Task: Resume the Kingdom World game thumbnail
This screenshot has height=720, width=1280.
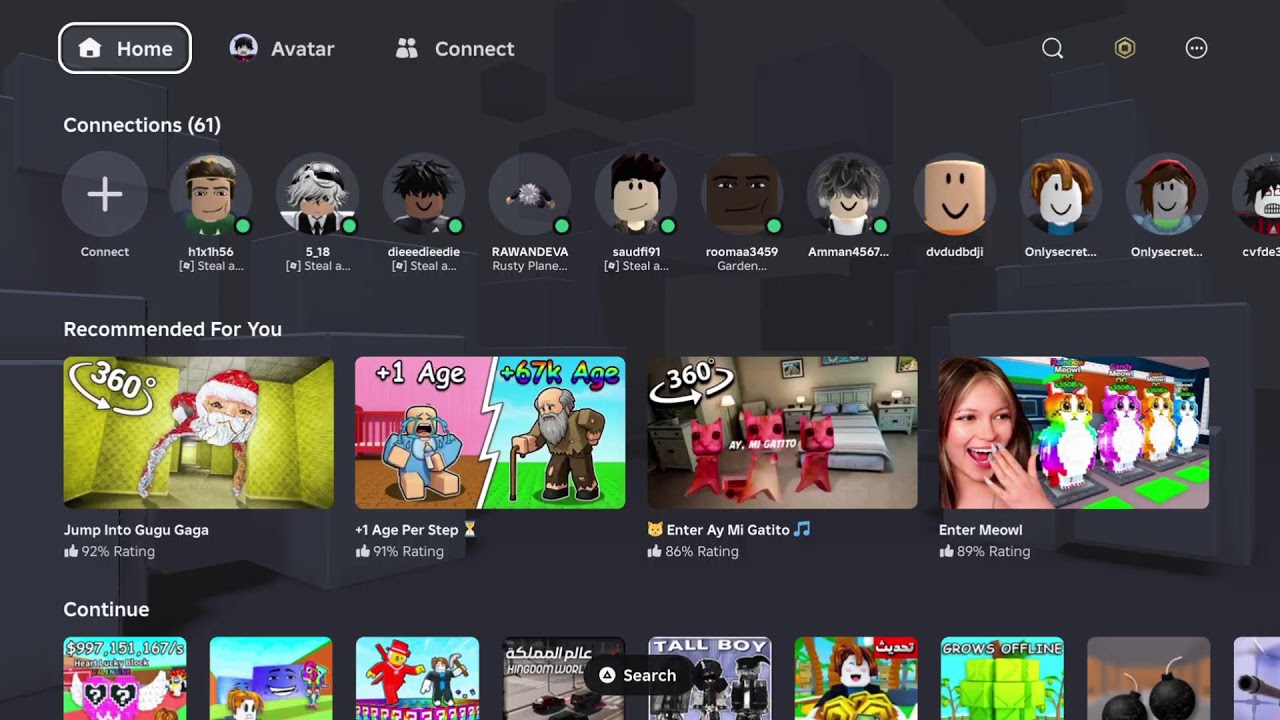Action: click(x=563, y=679)
